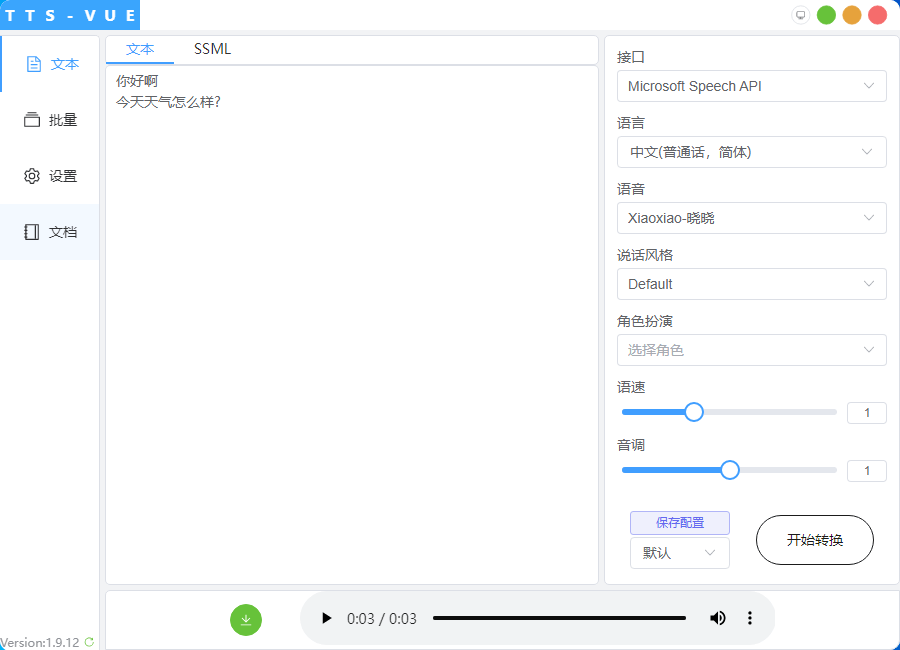Open the 文档 (docs) section in sidebar
The height and width of the screenshot is (650, 900).
(x=50, y=231)
